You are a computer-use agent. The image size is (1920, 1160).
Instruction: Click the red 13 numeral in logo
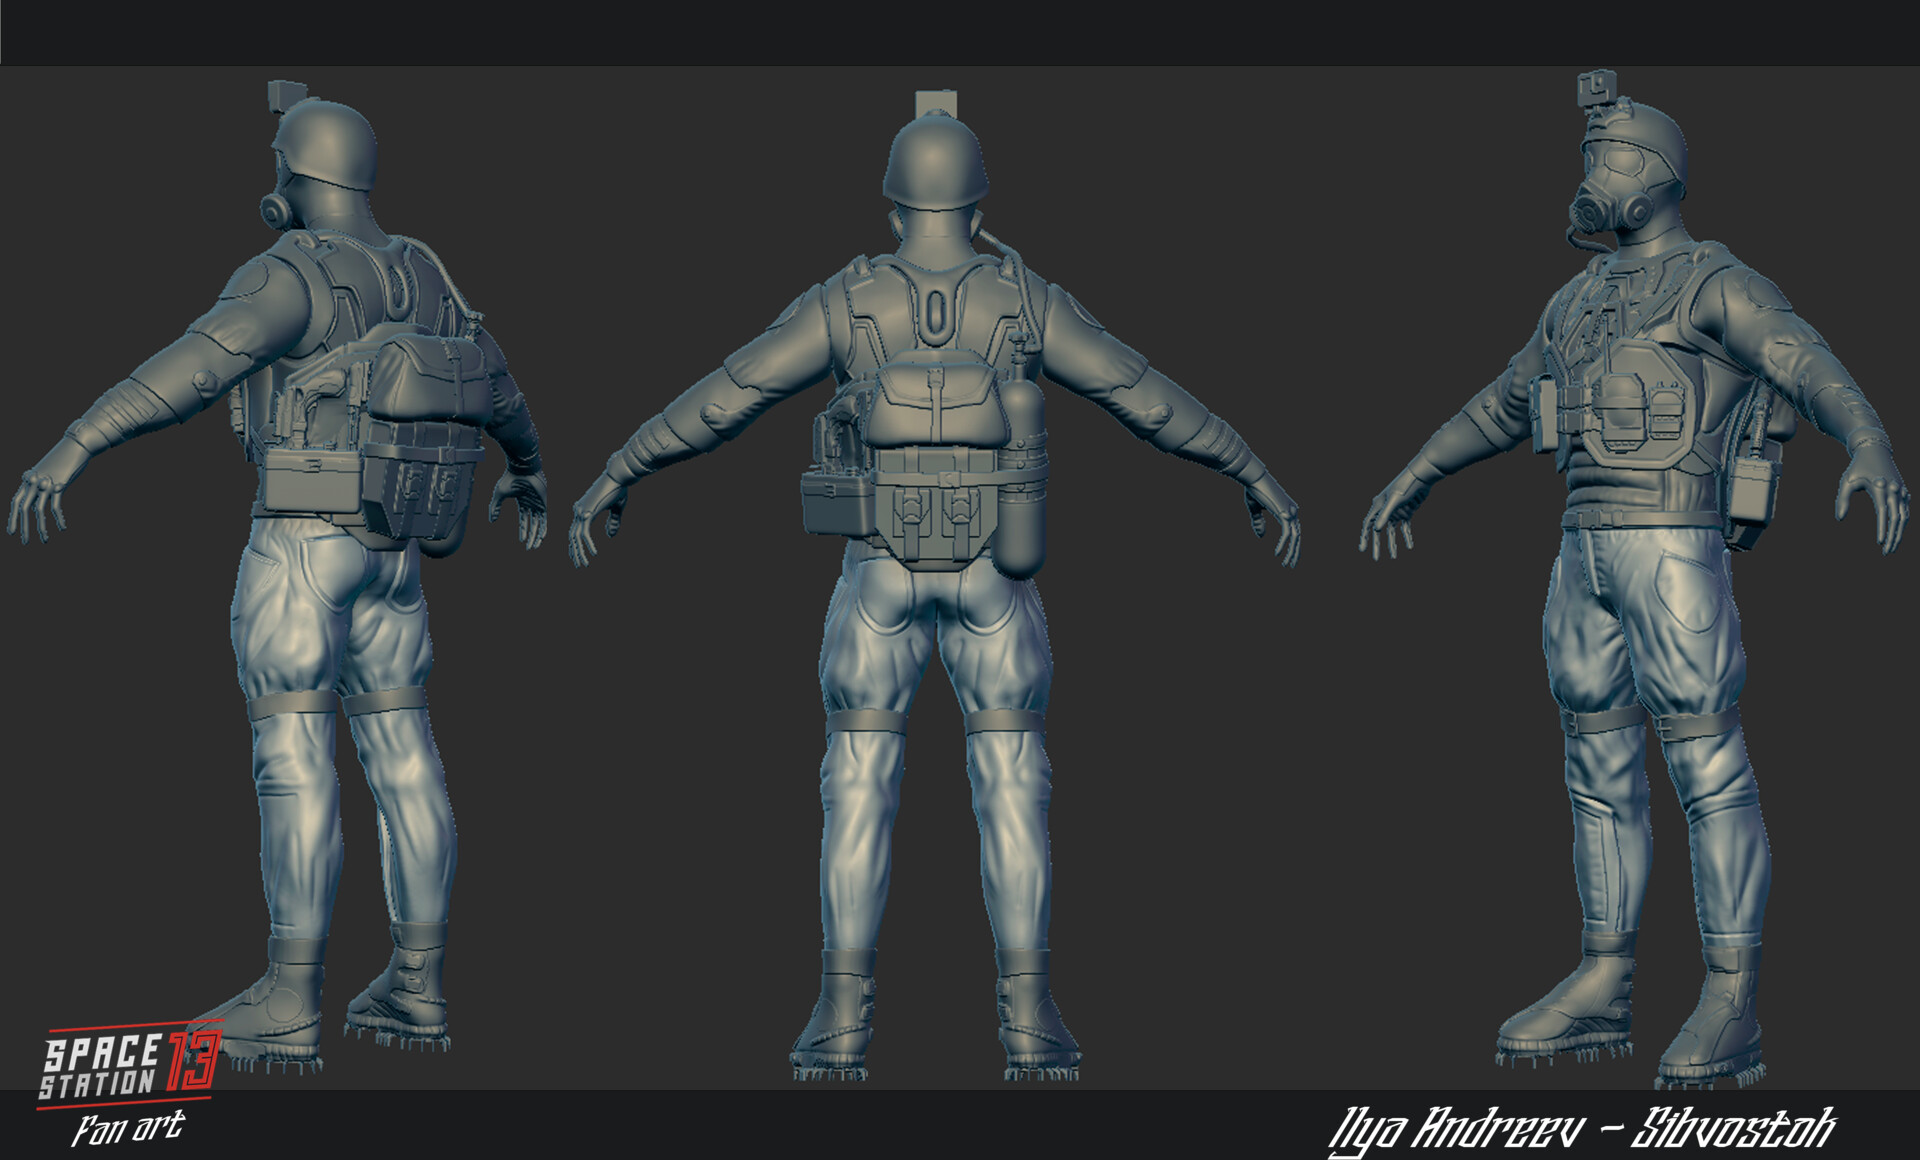[193, 1058]
